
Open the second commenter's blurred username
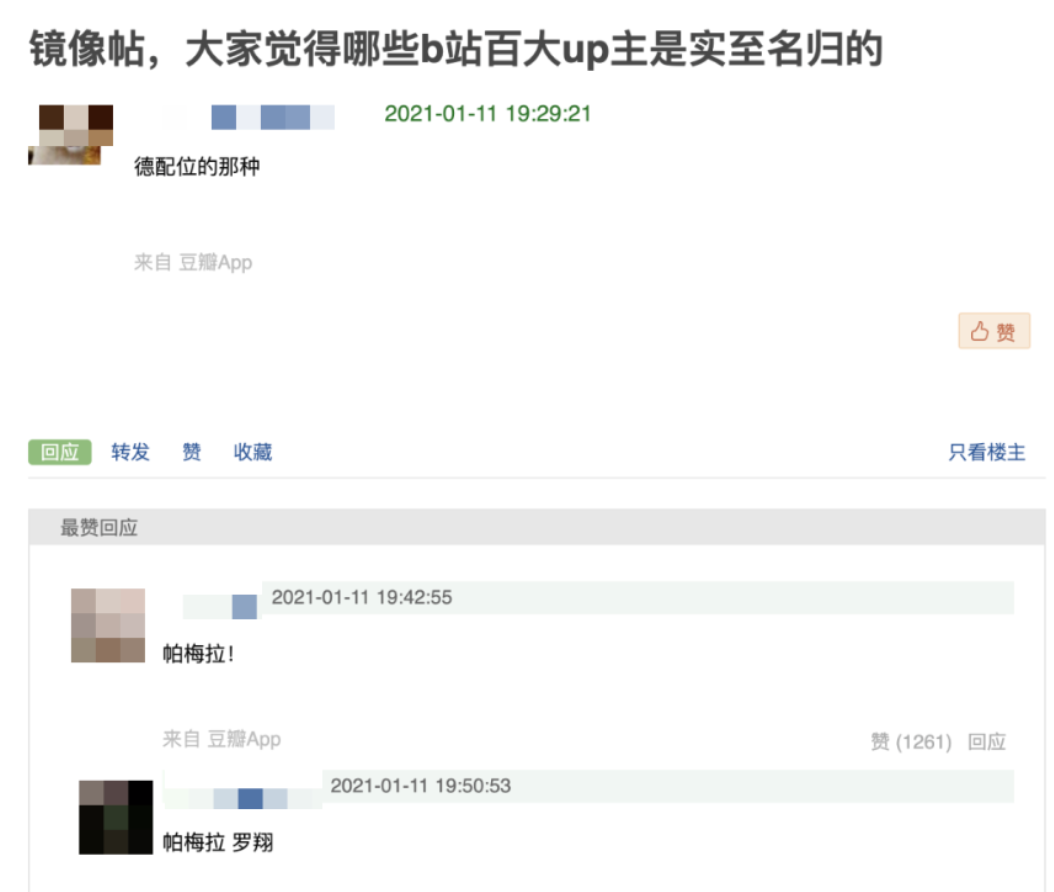[243, 798]
